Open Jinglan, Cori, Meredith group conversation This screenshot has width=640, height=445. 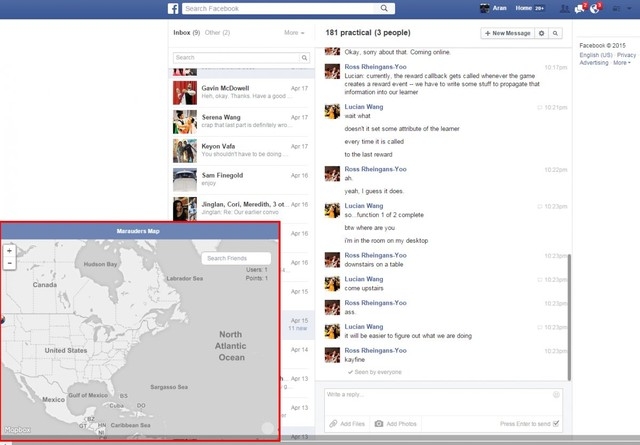click(x=241, y=209)
